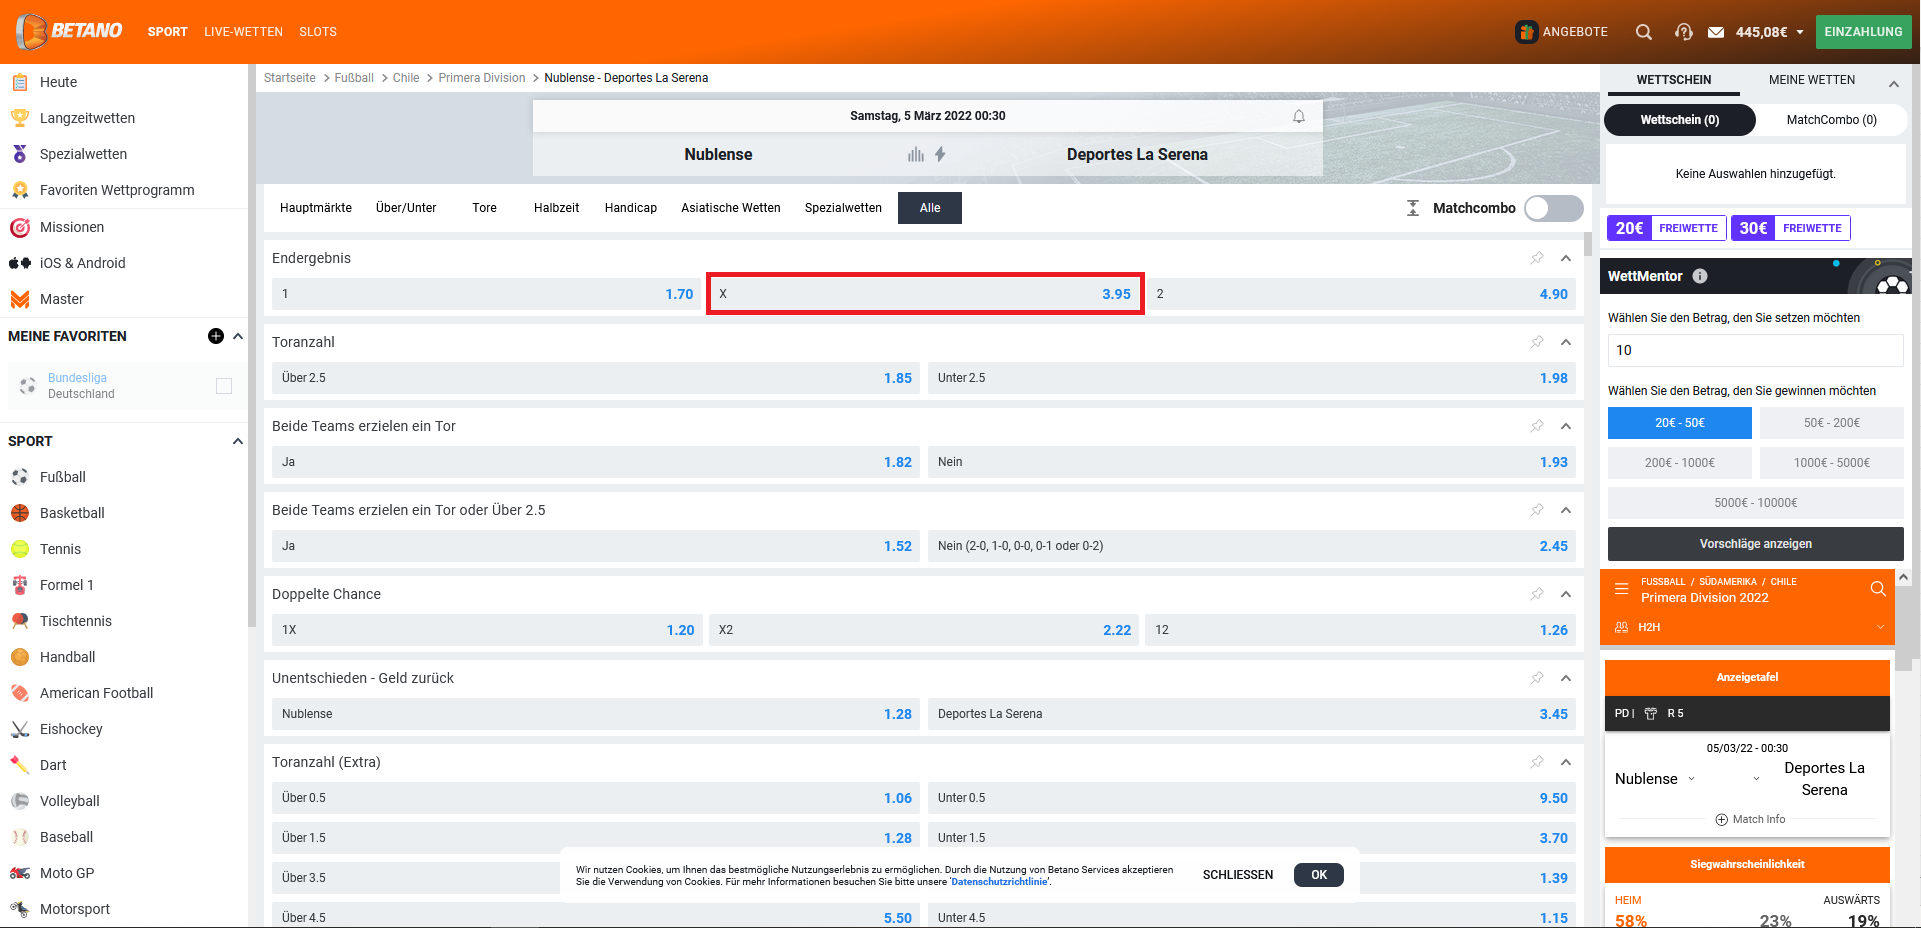Click the 20€ Freiwette badge
This screenshot has height=928, width=1921.
click(1667, 228)
